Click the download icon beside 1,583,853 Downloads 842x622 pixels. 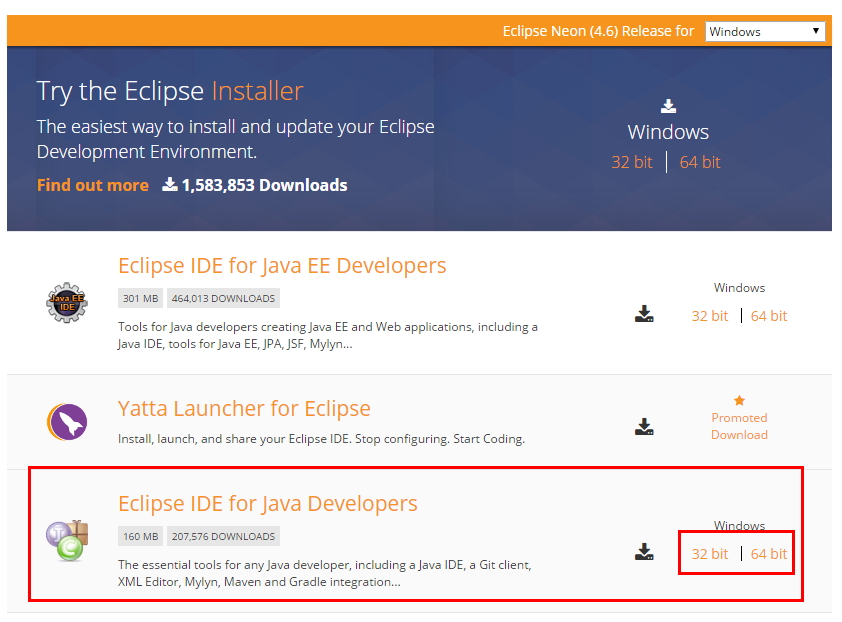(x=170, y=184)
